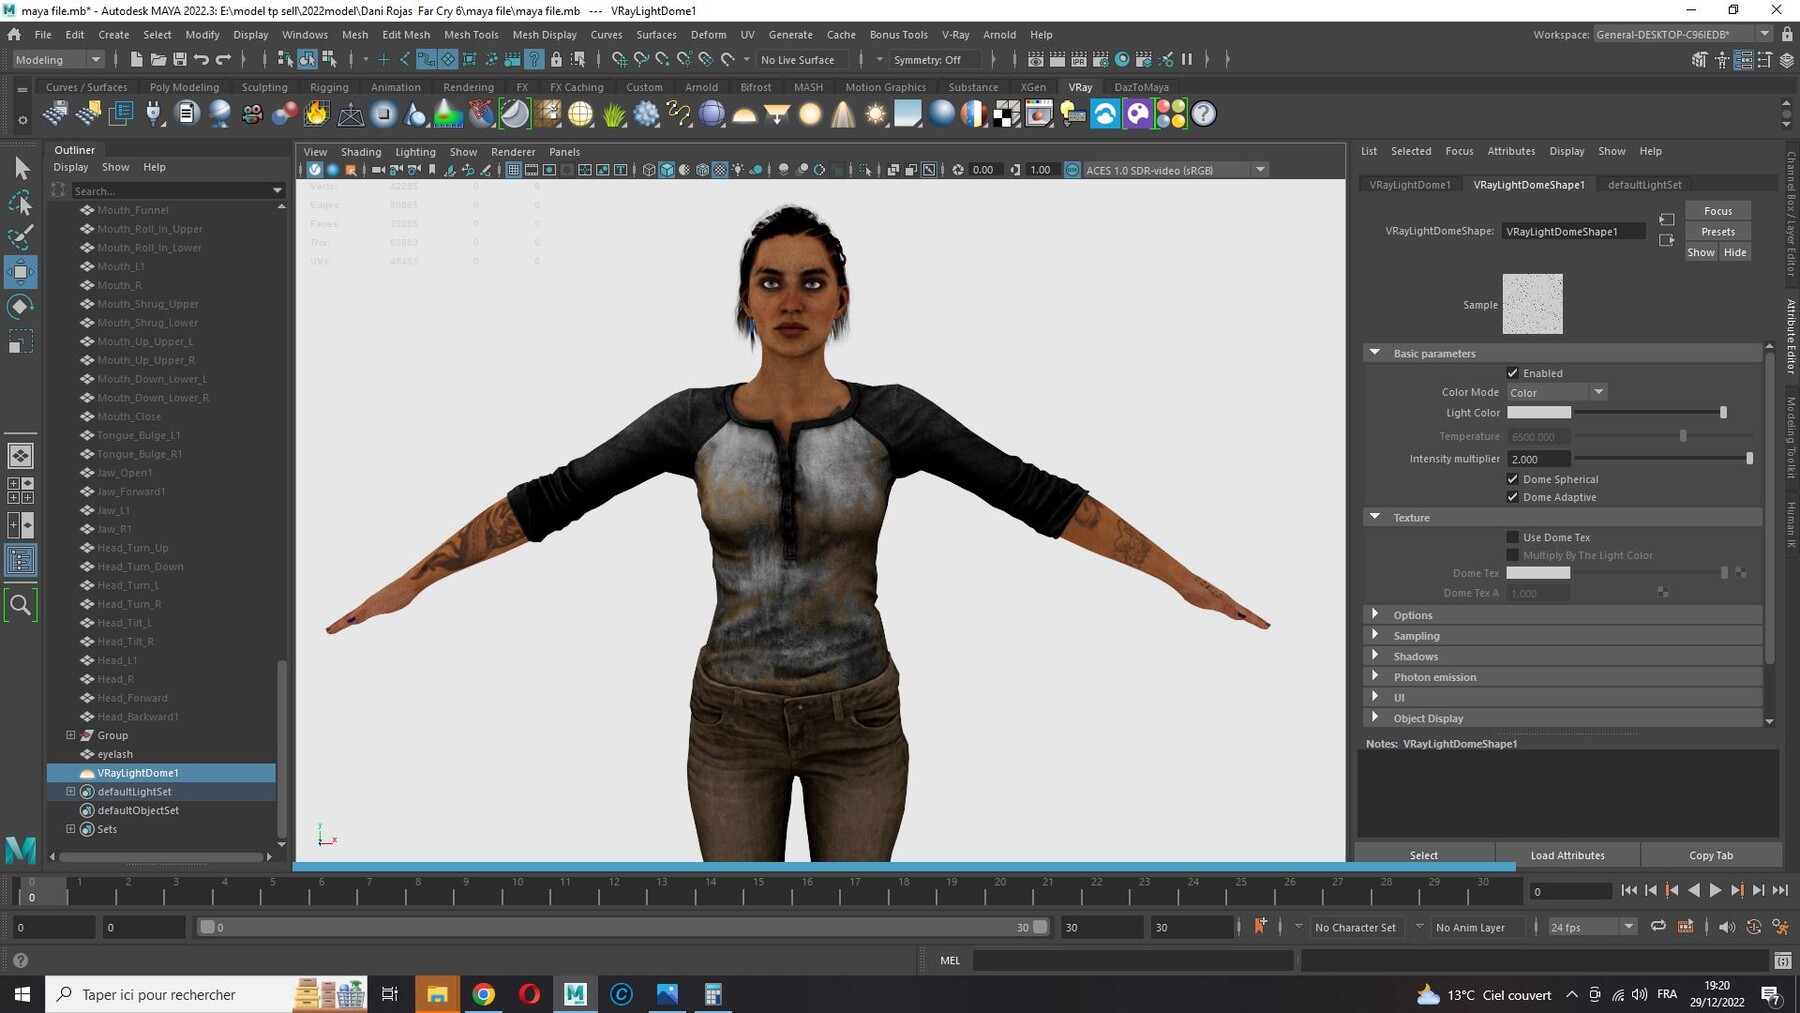Screen dimensions: 1800x1013
Task: Collapse the Texture section
Action: click(1375, 517)
